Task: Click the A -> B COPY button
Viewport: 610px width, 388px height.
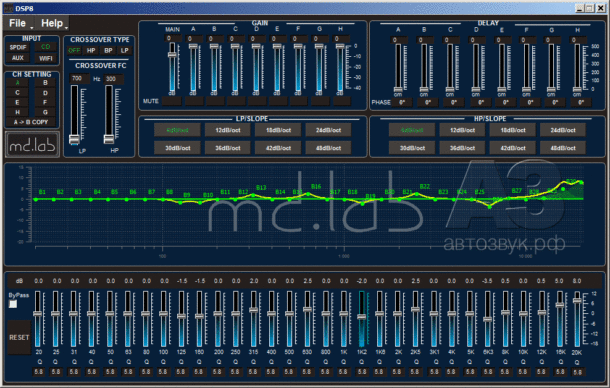Action: 31,122
